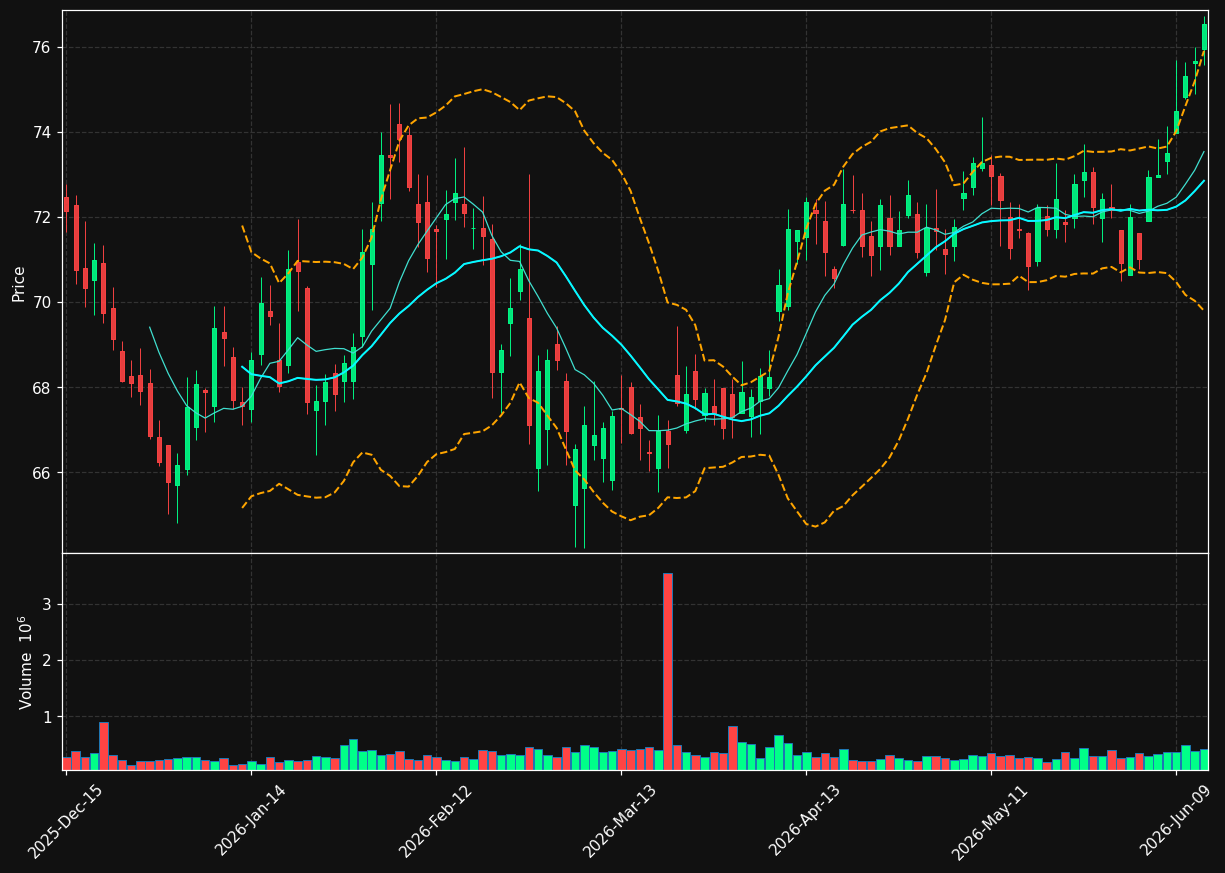Click the 2026-May-11 date label
The height and width of the screenshot is (873, 1225).
click(x=990, y=821)
